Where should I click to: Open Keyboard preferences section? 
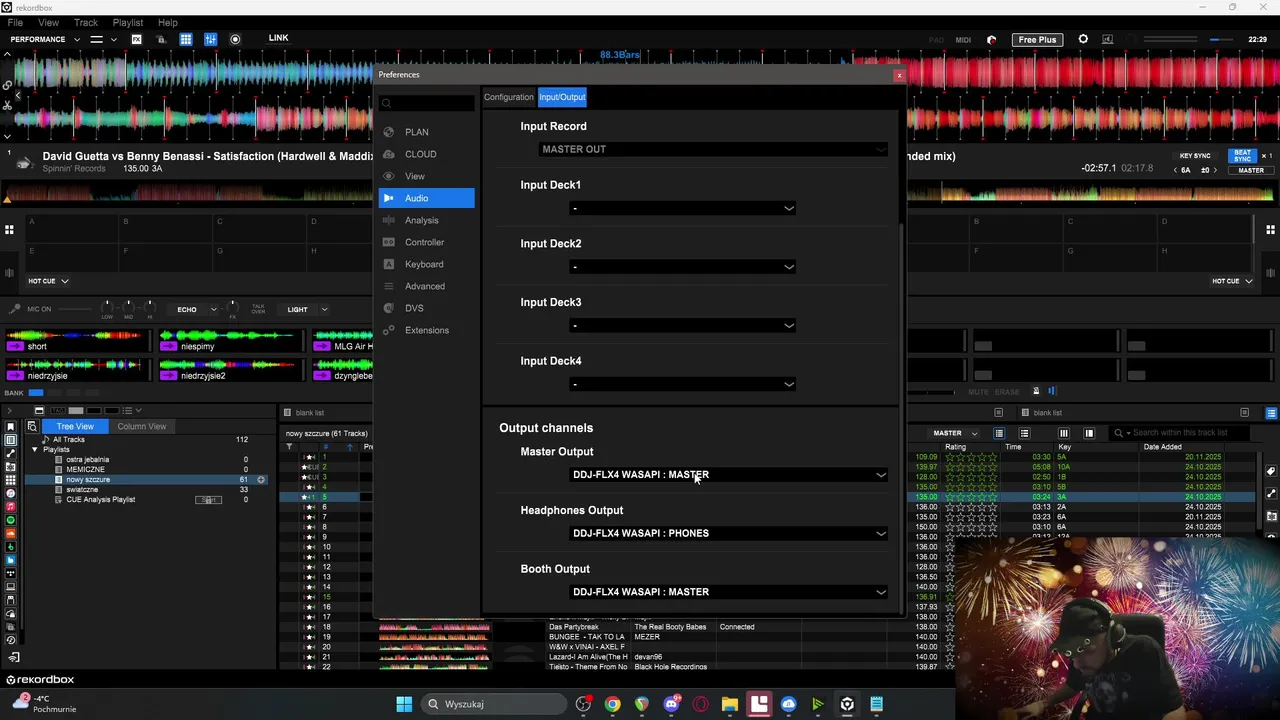[x=424, y=264]
